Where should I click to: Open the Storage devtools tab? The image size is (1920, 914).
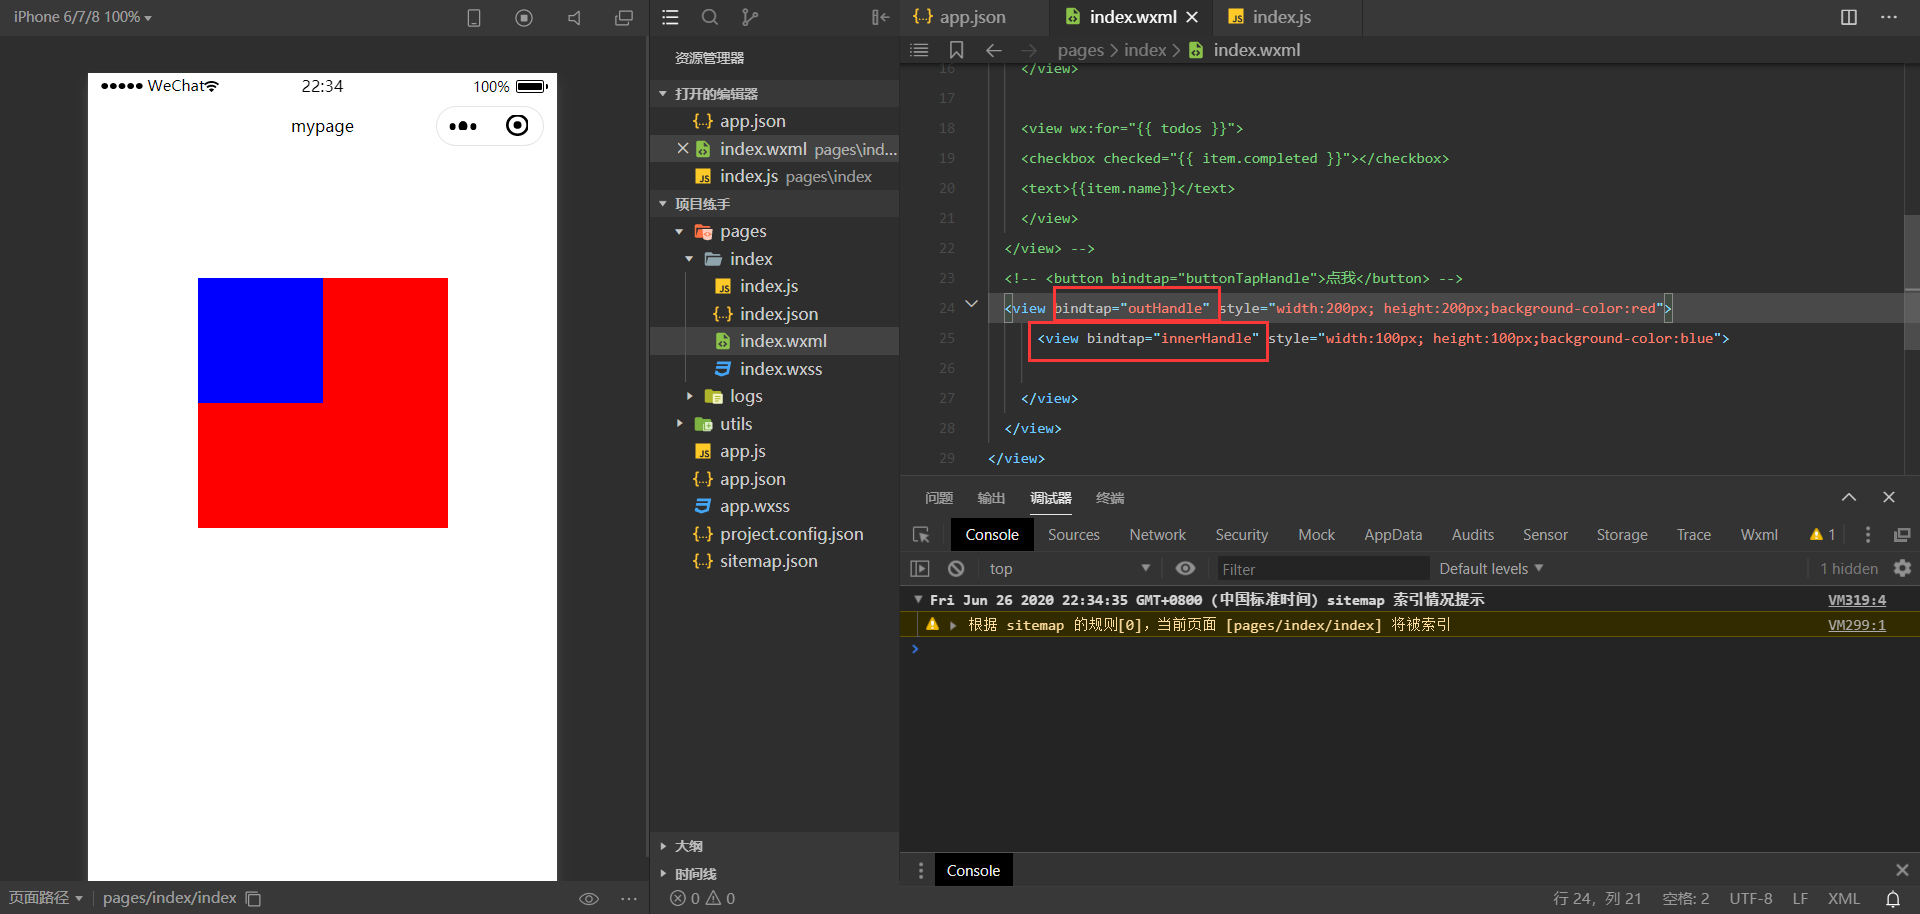coord(1622,535)
